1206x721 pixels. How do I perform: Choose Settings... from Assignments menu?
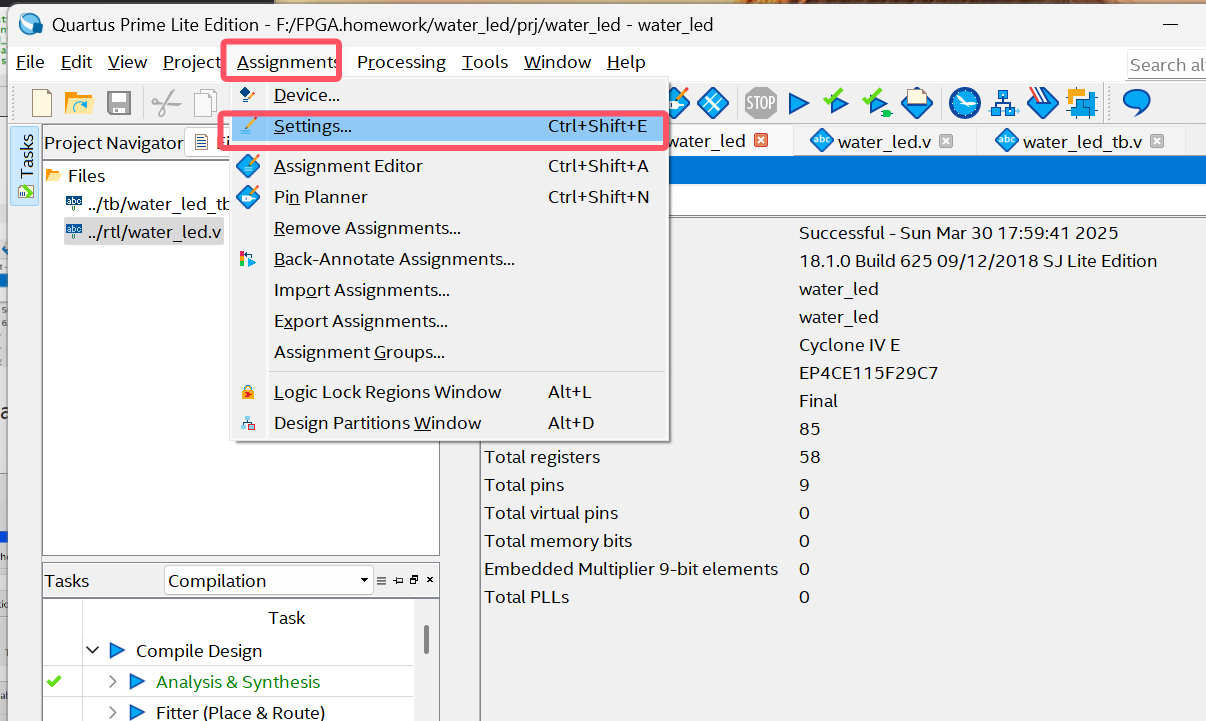coord(450,128)
